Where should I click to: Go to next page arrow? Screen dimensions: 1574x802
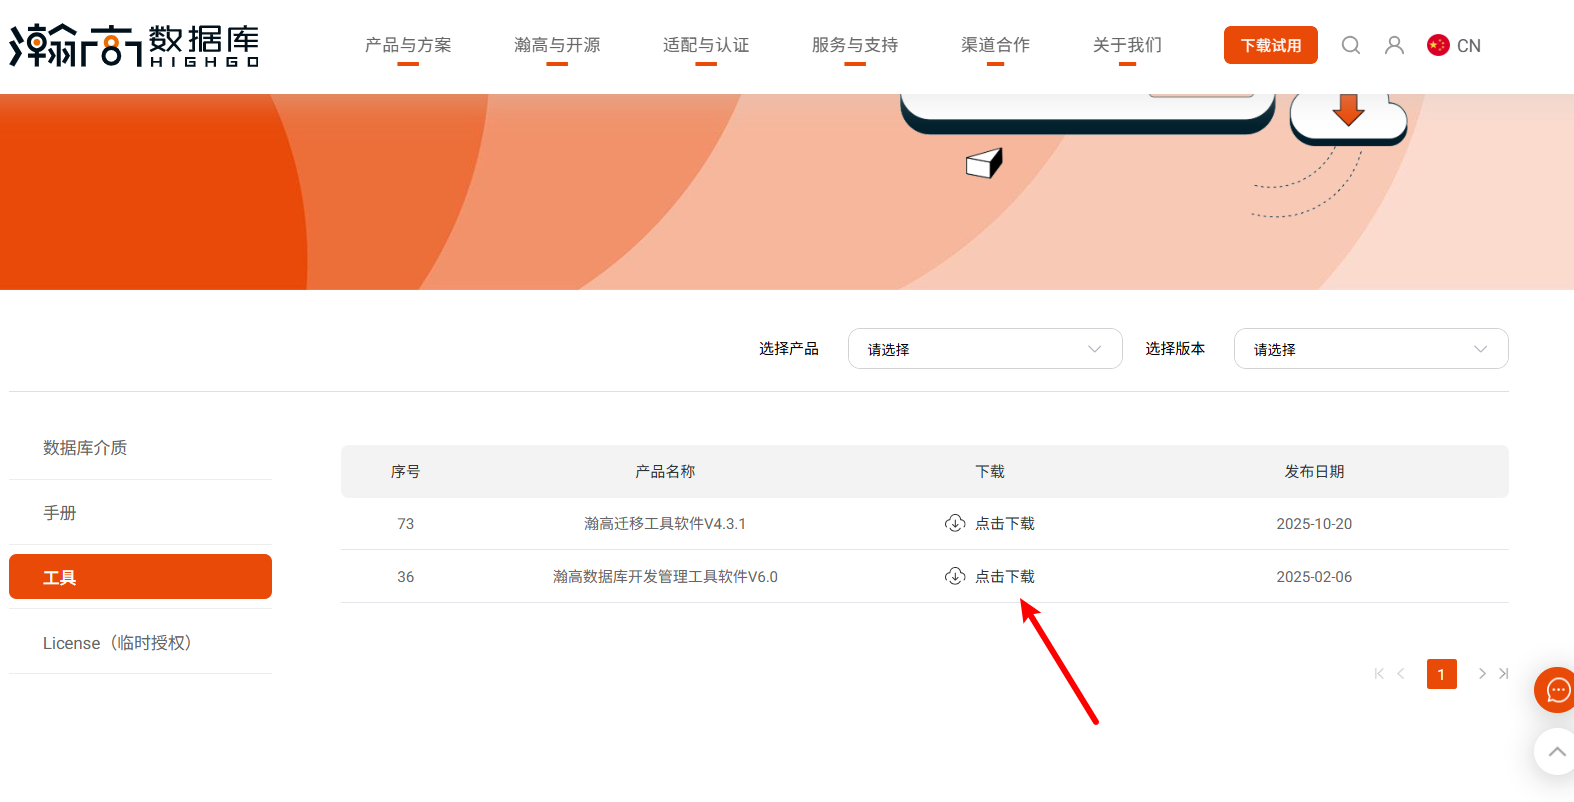coord(1482,674)
